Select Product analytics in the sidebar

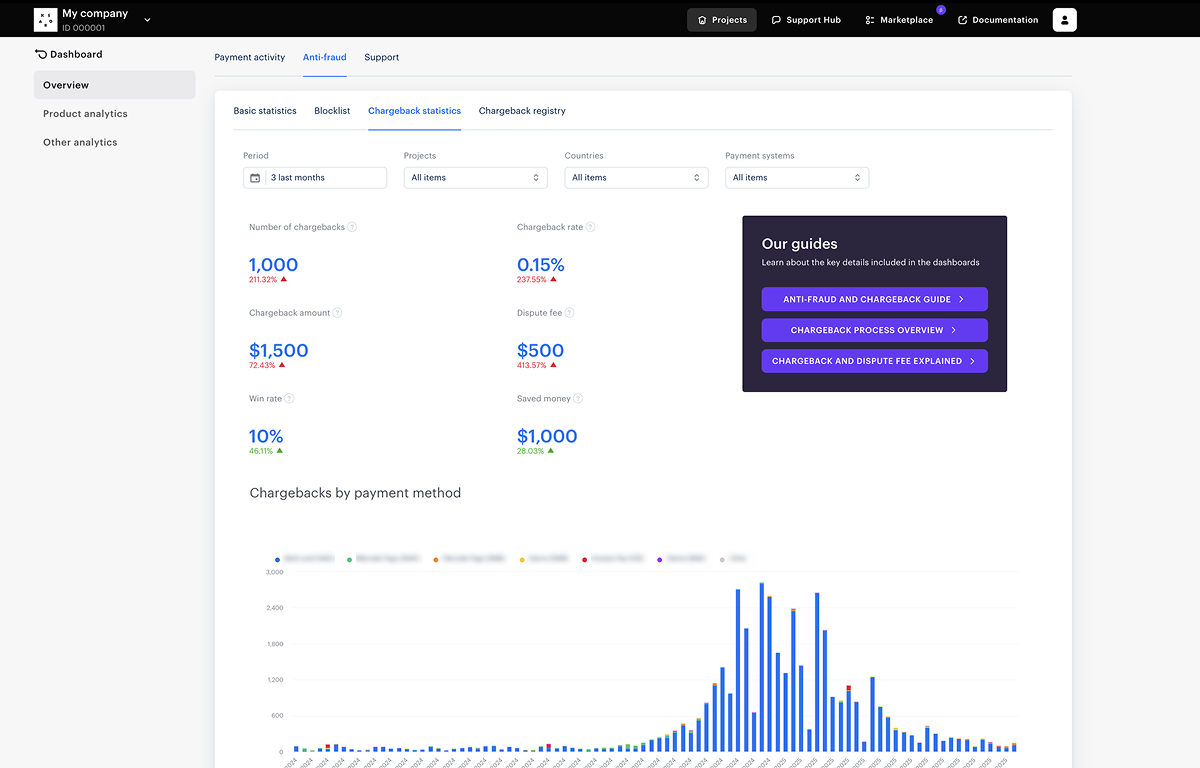click(x=85, y=114)
